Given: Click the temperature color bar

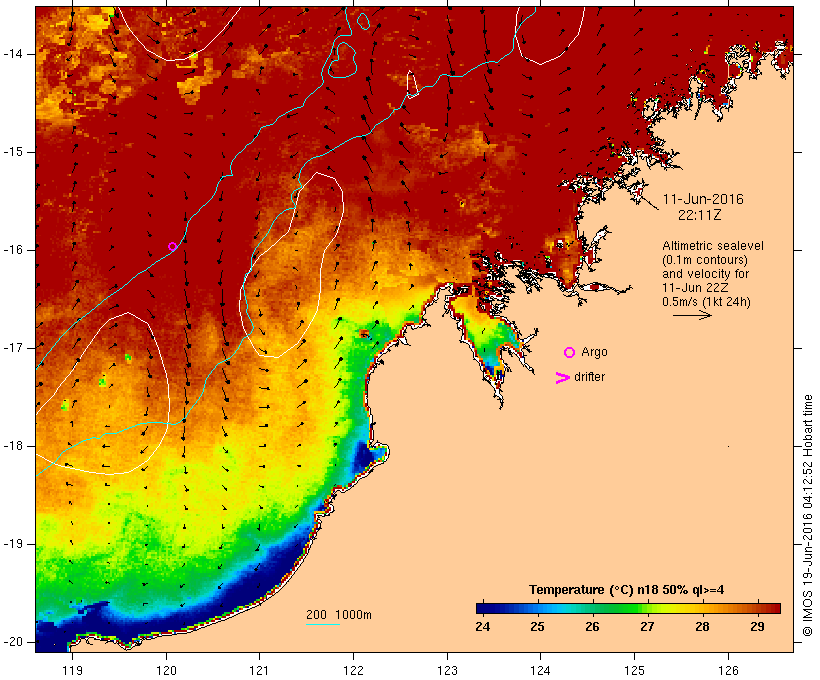Looking at the screenshot, I should click(x=628, y=608).
